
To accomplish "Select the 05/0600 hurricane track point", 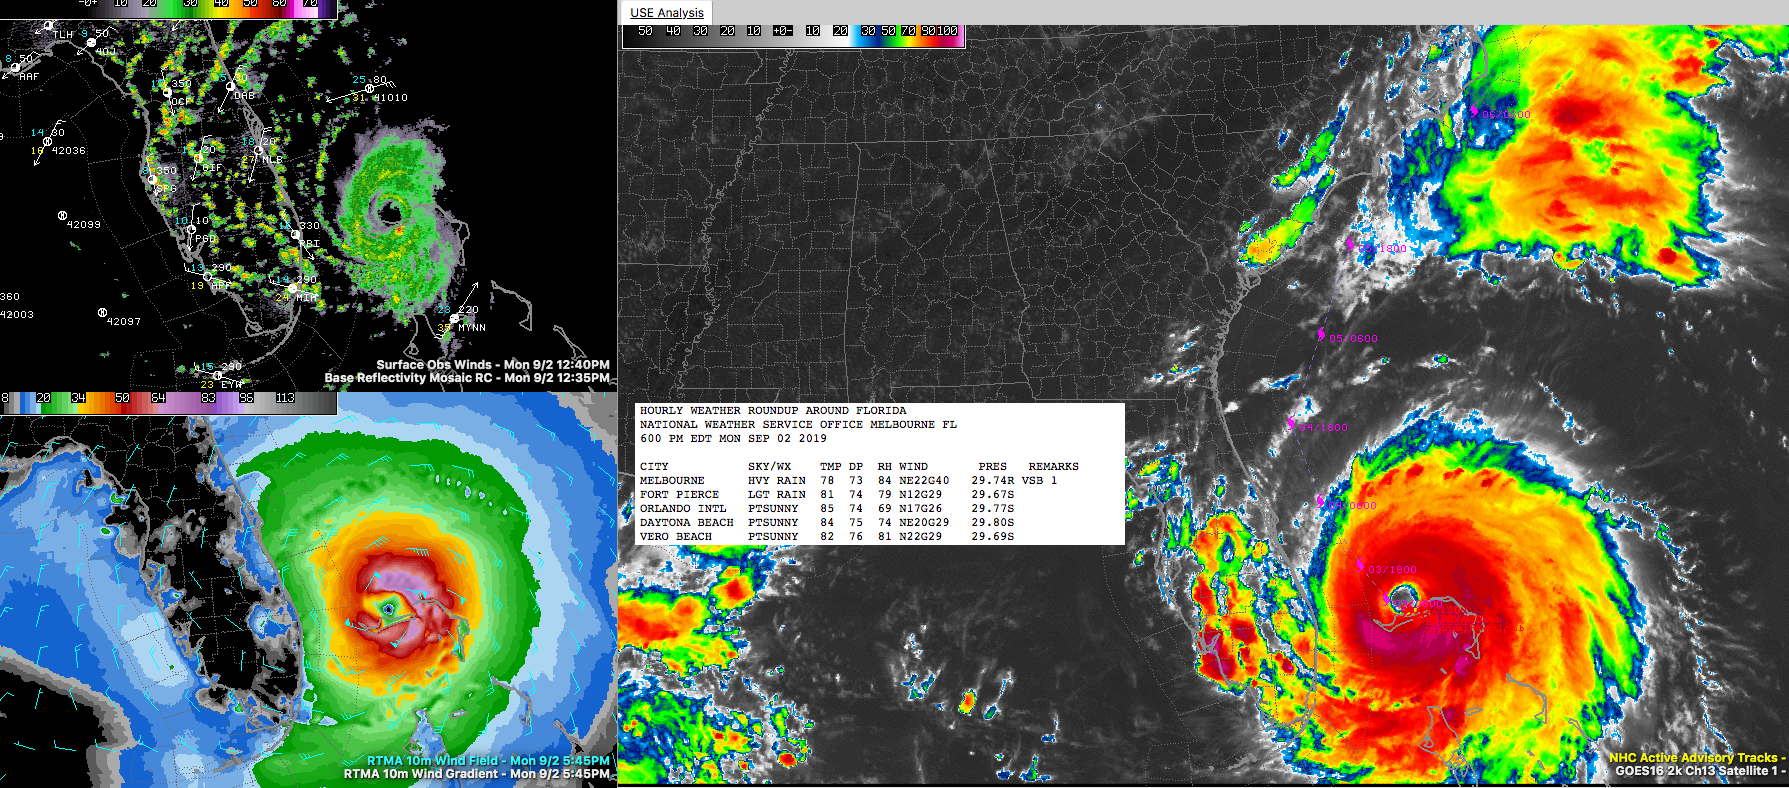I will 1322,334.
